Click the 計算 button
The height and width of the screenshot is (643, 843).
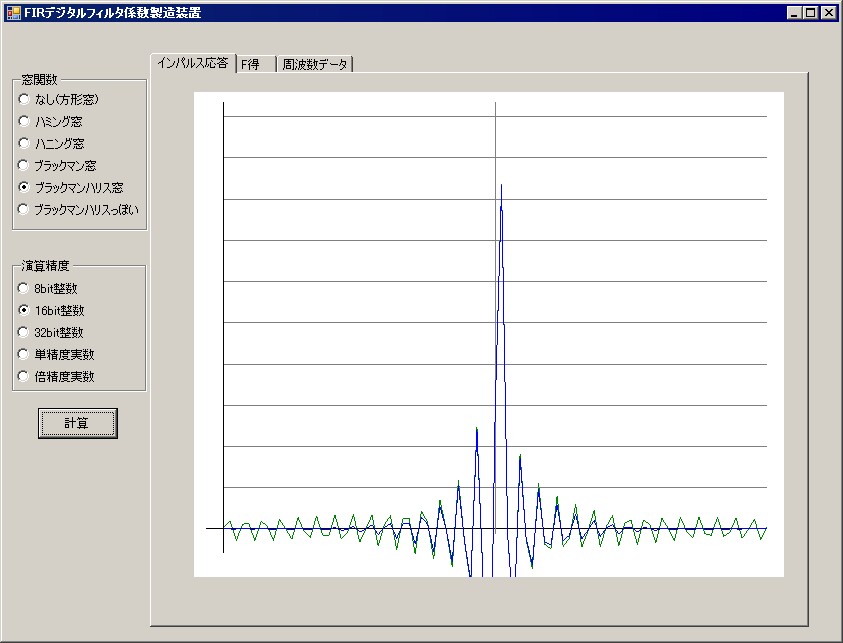pos(77,423)
